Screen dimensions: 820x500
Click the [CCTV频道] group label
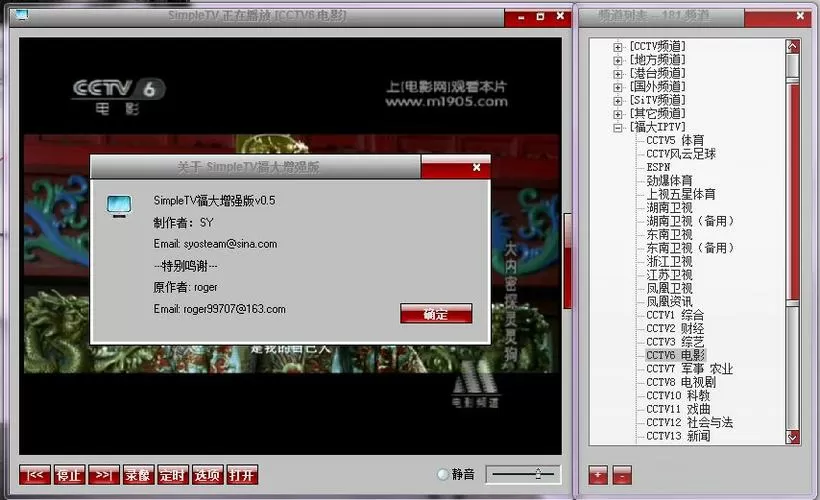pos(657,47)
